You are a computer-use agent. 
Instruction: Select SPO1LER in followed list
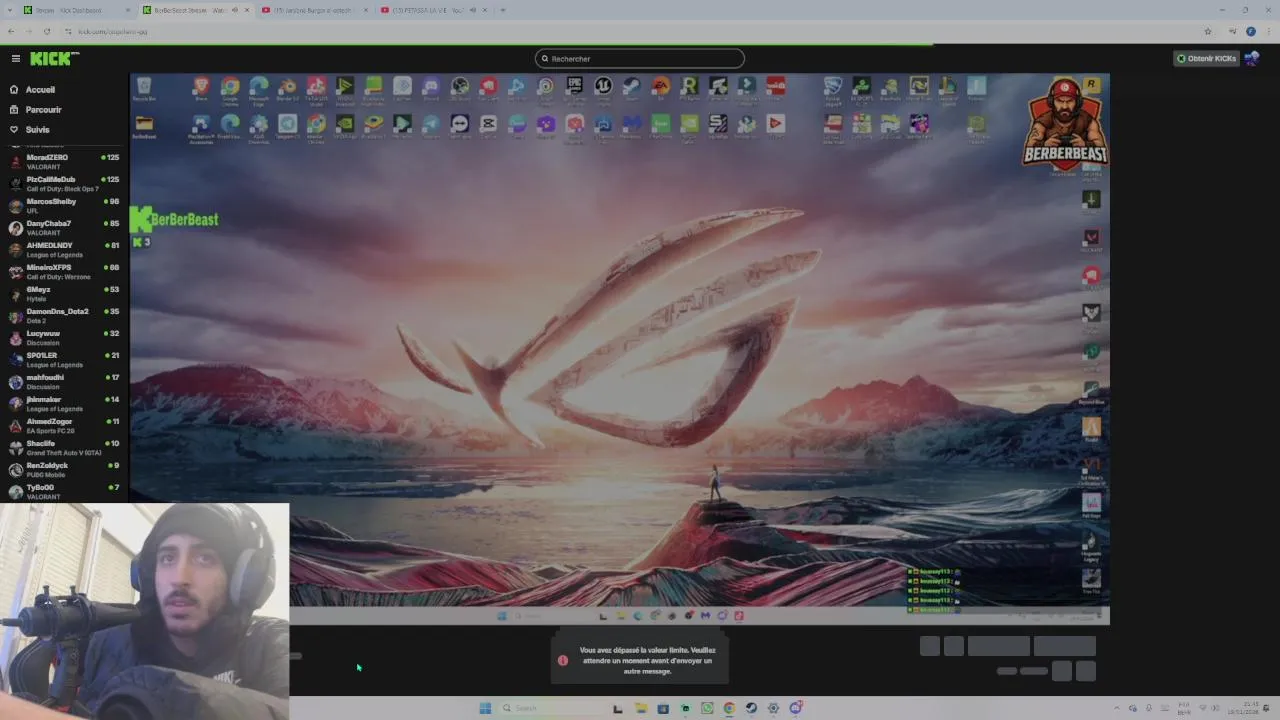(64, 360)
